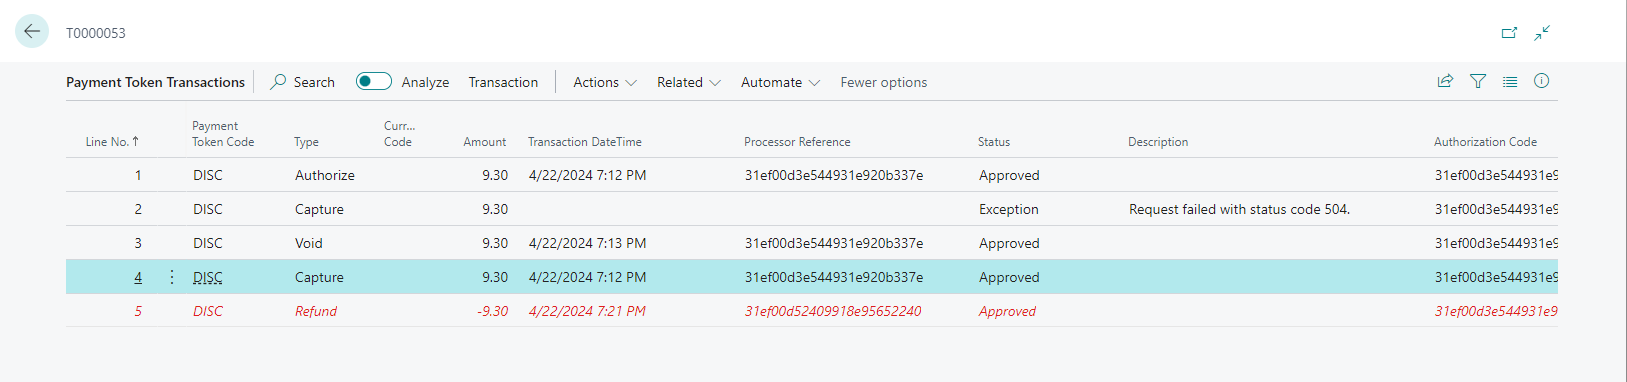Expand the Automate menu
1627x382 pixels.
780,82
